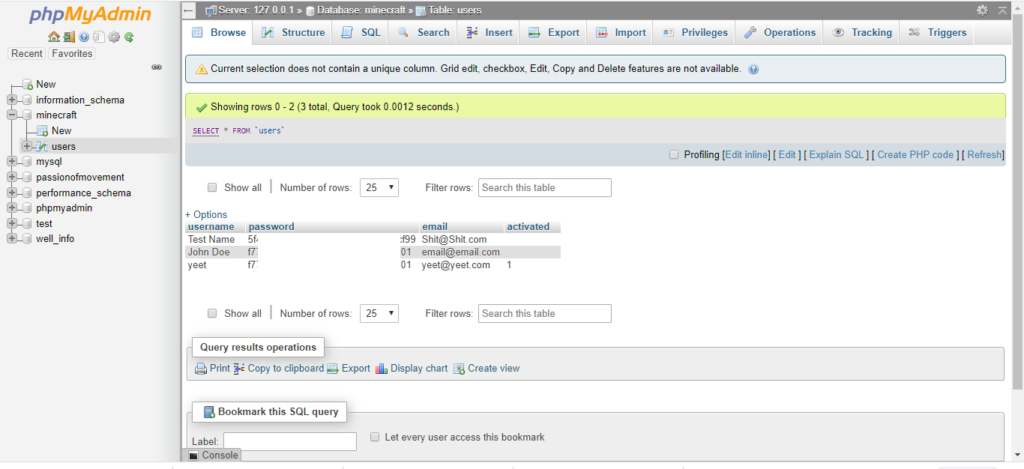Image resolution: width=1024 pixels, height=469 pixels.
Task: Expand the performance_schema database node
Action: pos(12,193)
